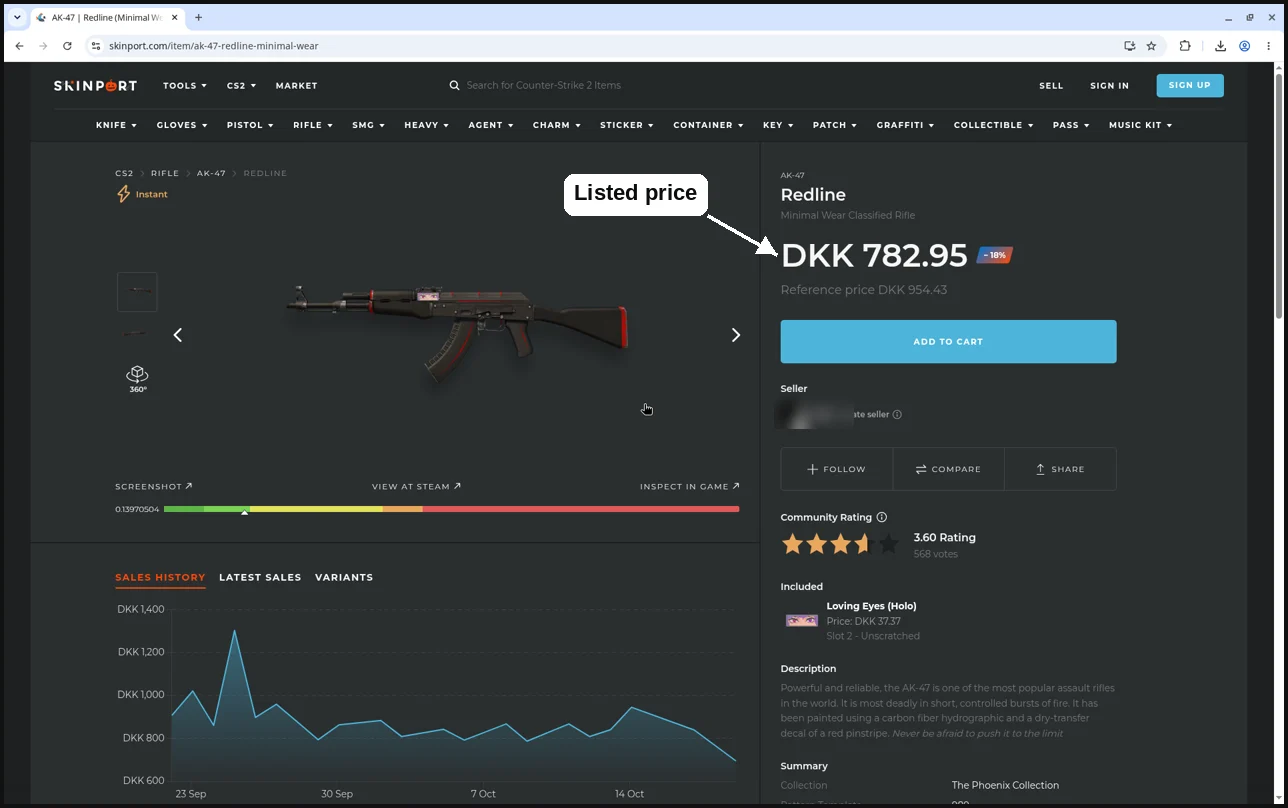Open the KNIFE category dropdown
Image resolution: width=1288 pixels, height=808 pixels.
(x=116, y=125)
